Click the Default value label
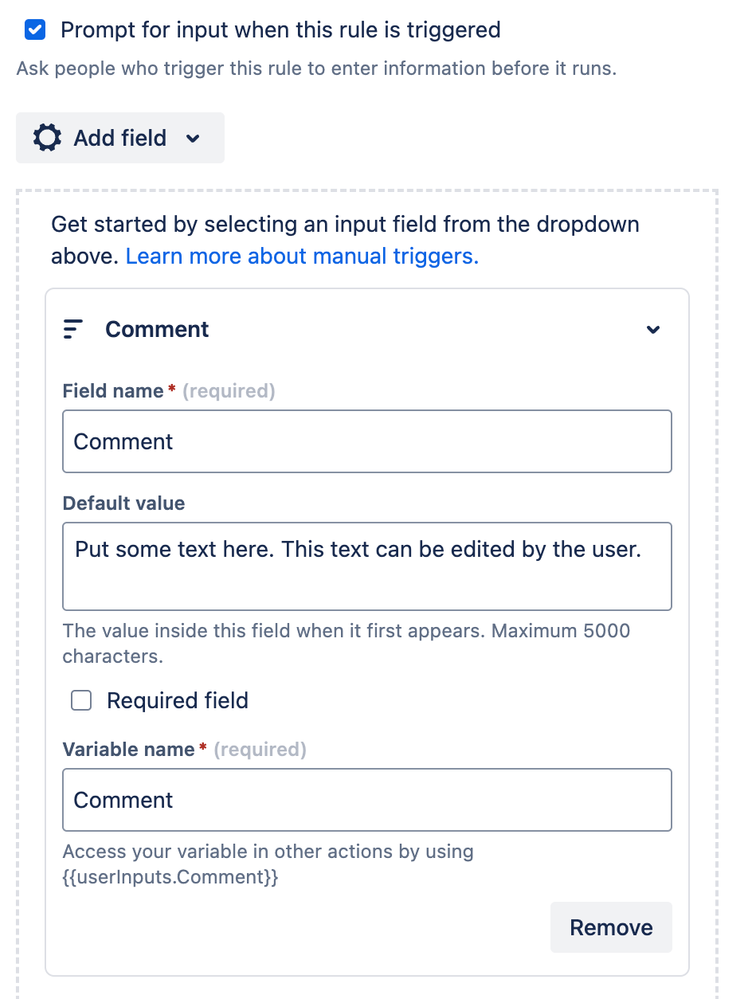 point(124,503)
